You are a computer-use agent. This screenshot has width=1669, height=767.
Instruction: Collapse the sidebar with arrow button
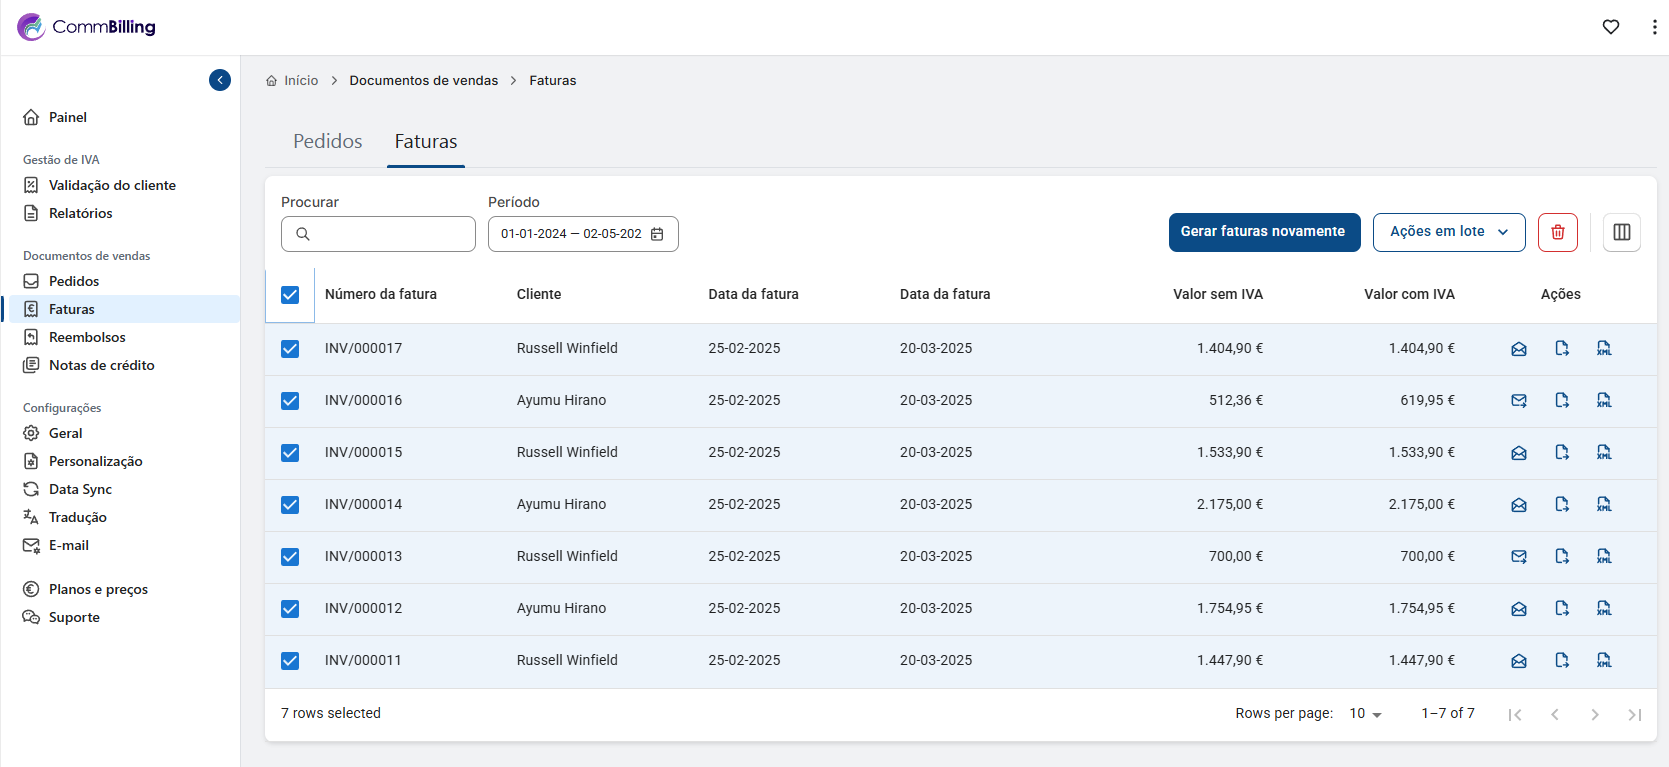coord(220,80)
